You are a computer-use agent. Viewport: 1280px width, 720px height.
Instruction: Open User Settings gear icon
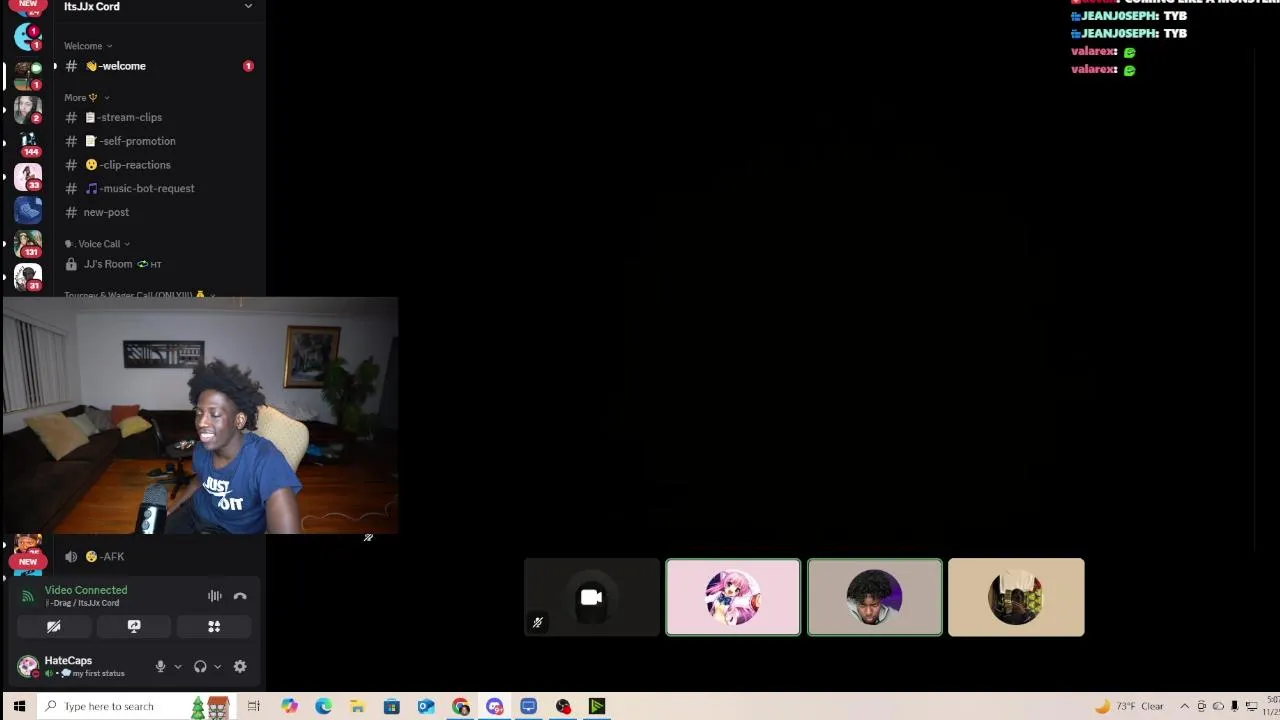coord(240,667)
